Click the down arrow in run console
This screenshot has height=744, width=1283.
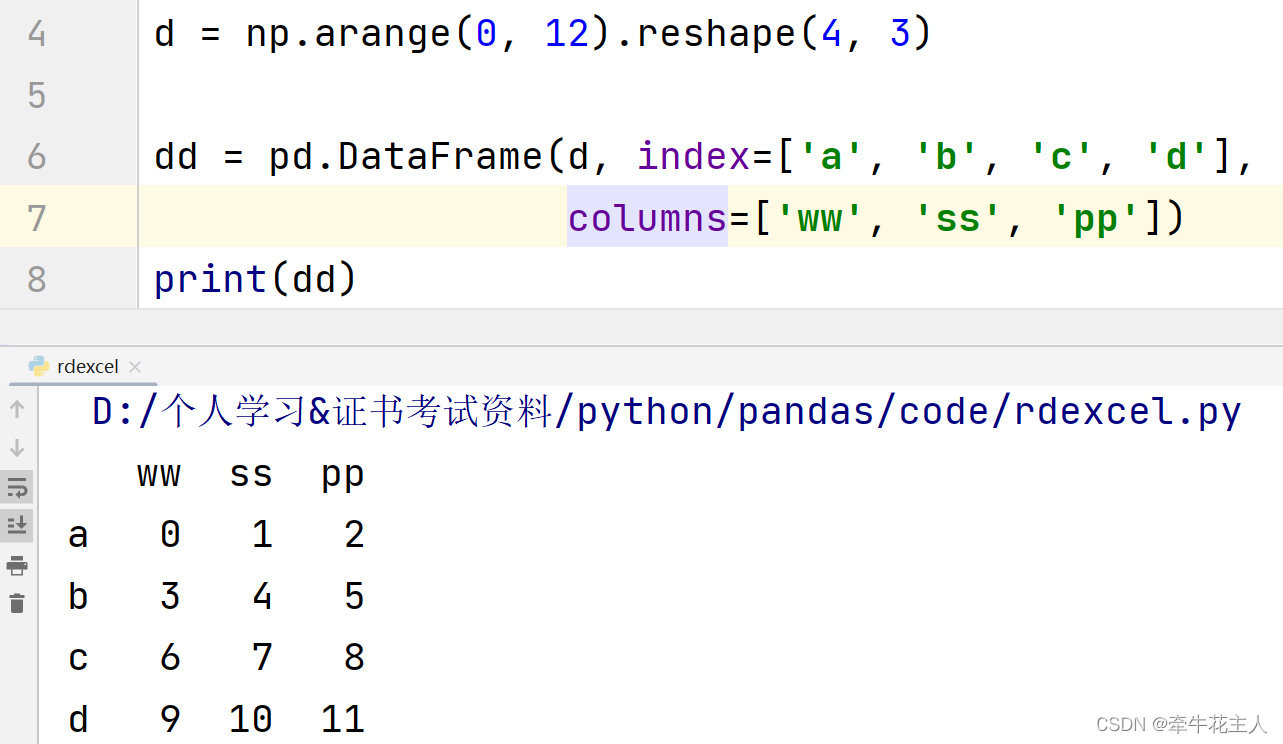point(17,448)
